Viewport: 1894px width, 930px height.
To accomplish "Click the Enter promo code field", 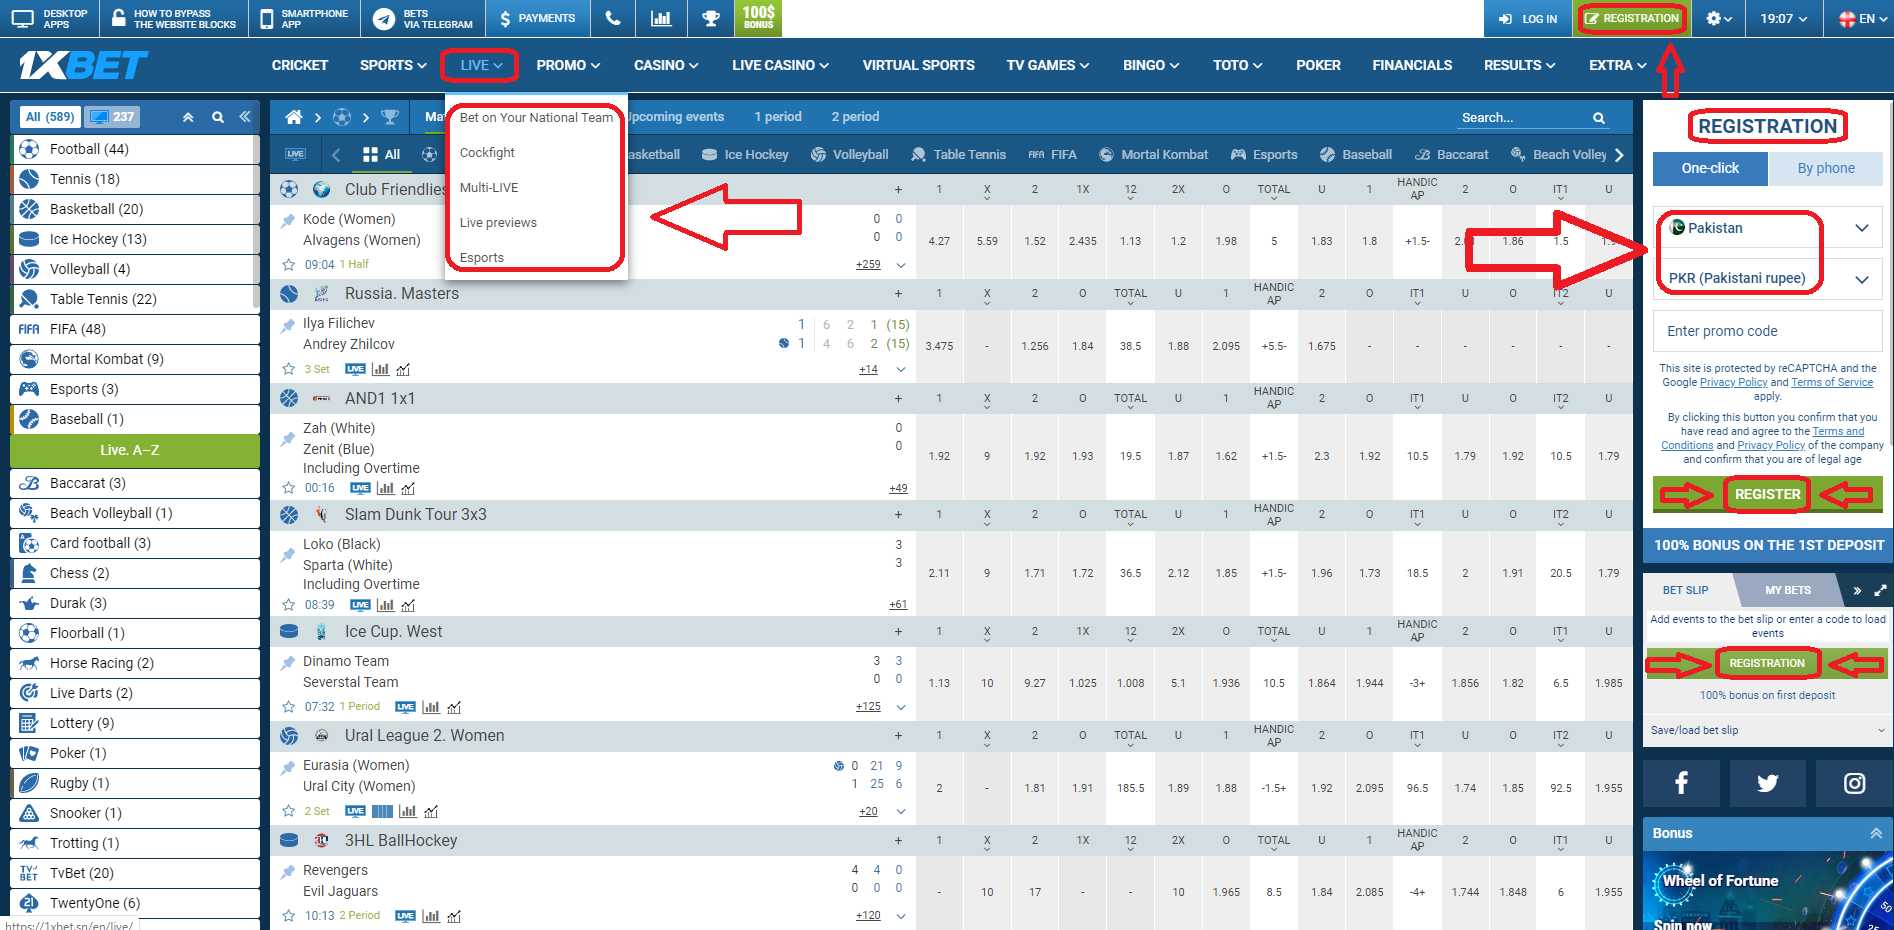I will pos(1767,331).
